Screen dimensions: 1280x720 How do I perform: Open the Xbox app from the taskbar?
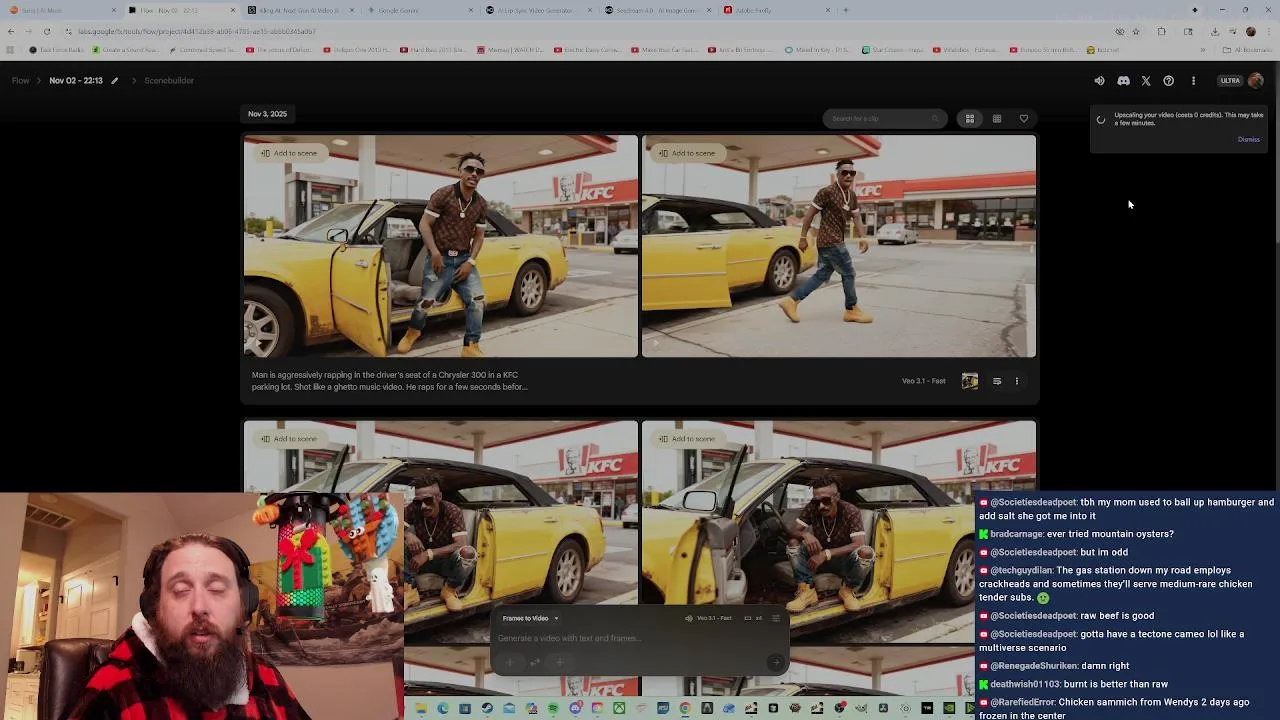tap(619, 709)
